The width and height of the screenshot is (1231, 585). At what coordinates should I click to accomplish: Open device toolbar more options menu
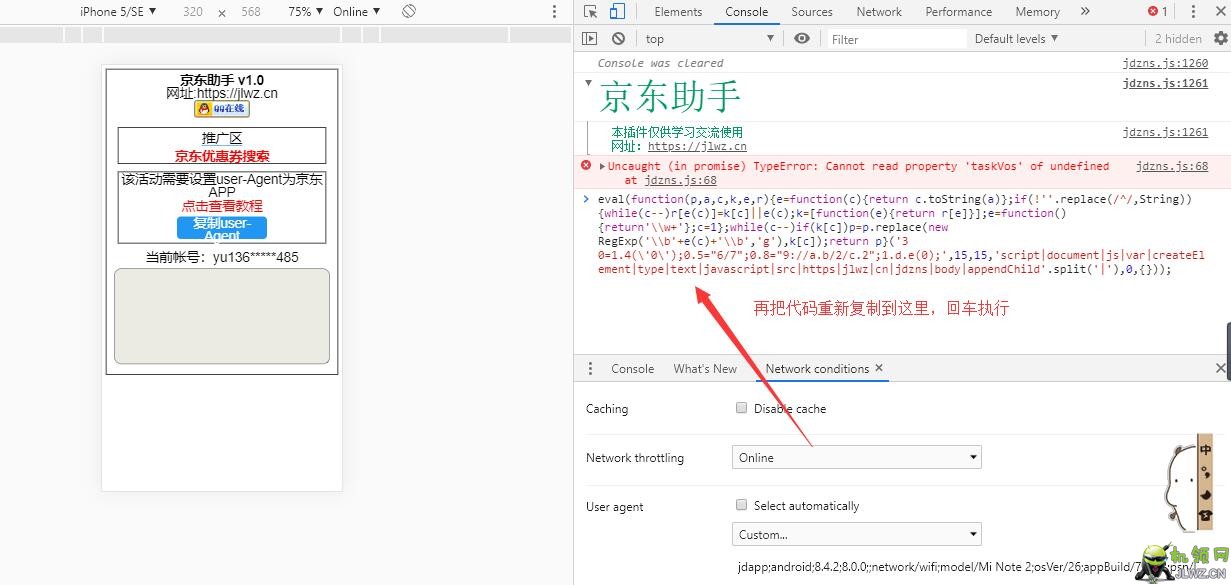tap(555, 12)
